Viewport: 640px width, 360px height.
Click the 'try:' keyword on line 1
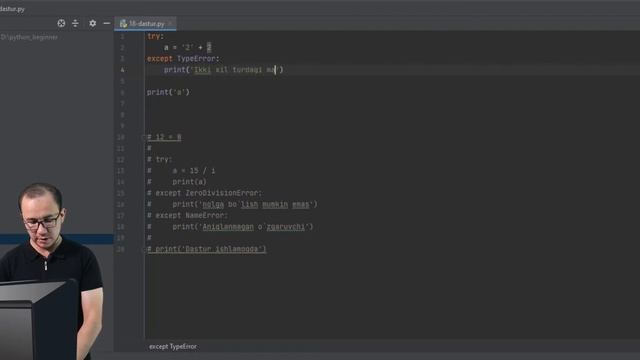coord(155,36)
